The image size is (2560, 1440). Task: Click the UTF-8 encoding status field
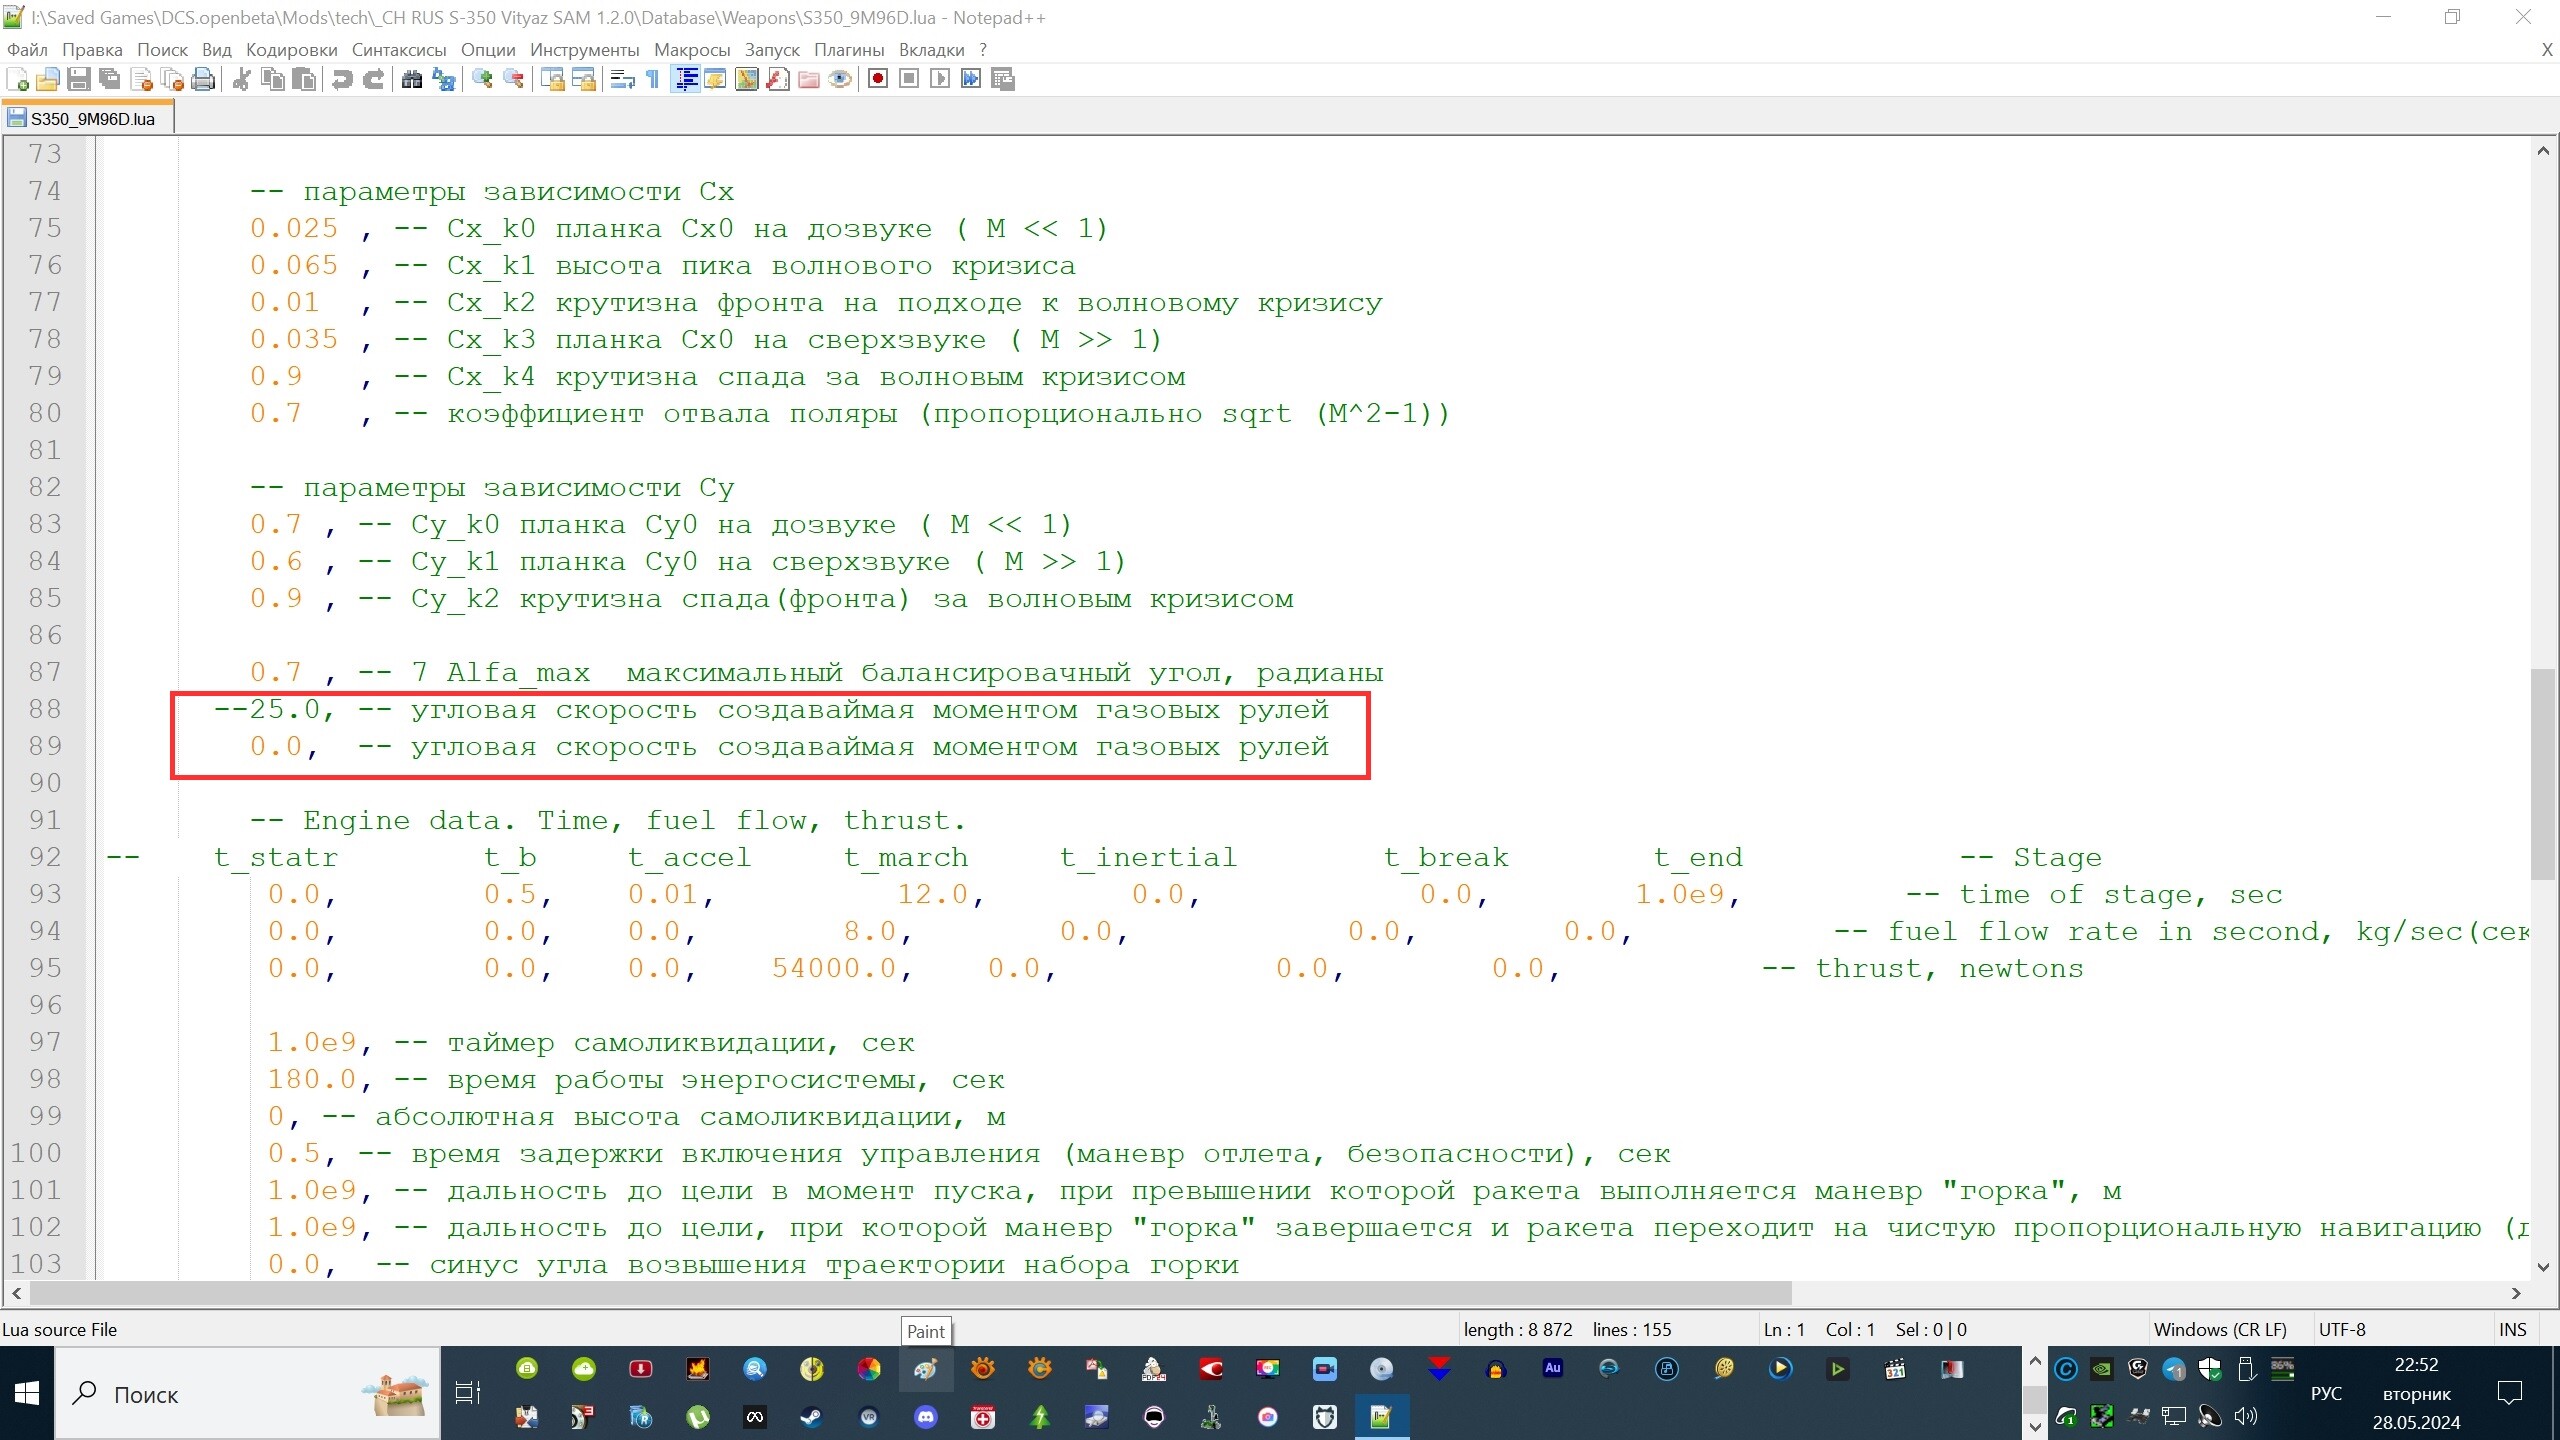[x=2342, y=1329]
